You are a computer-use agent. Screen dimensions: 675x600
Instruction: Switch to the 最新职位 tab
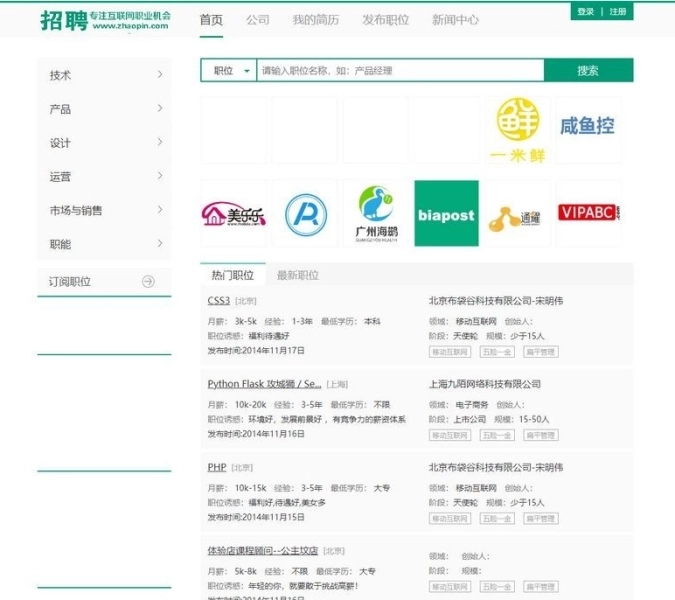298,275
